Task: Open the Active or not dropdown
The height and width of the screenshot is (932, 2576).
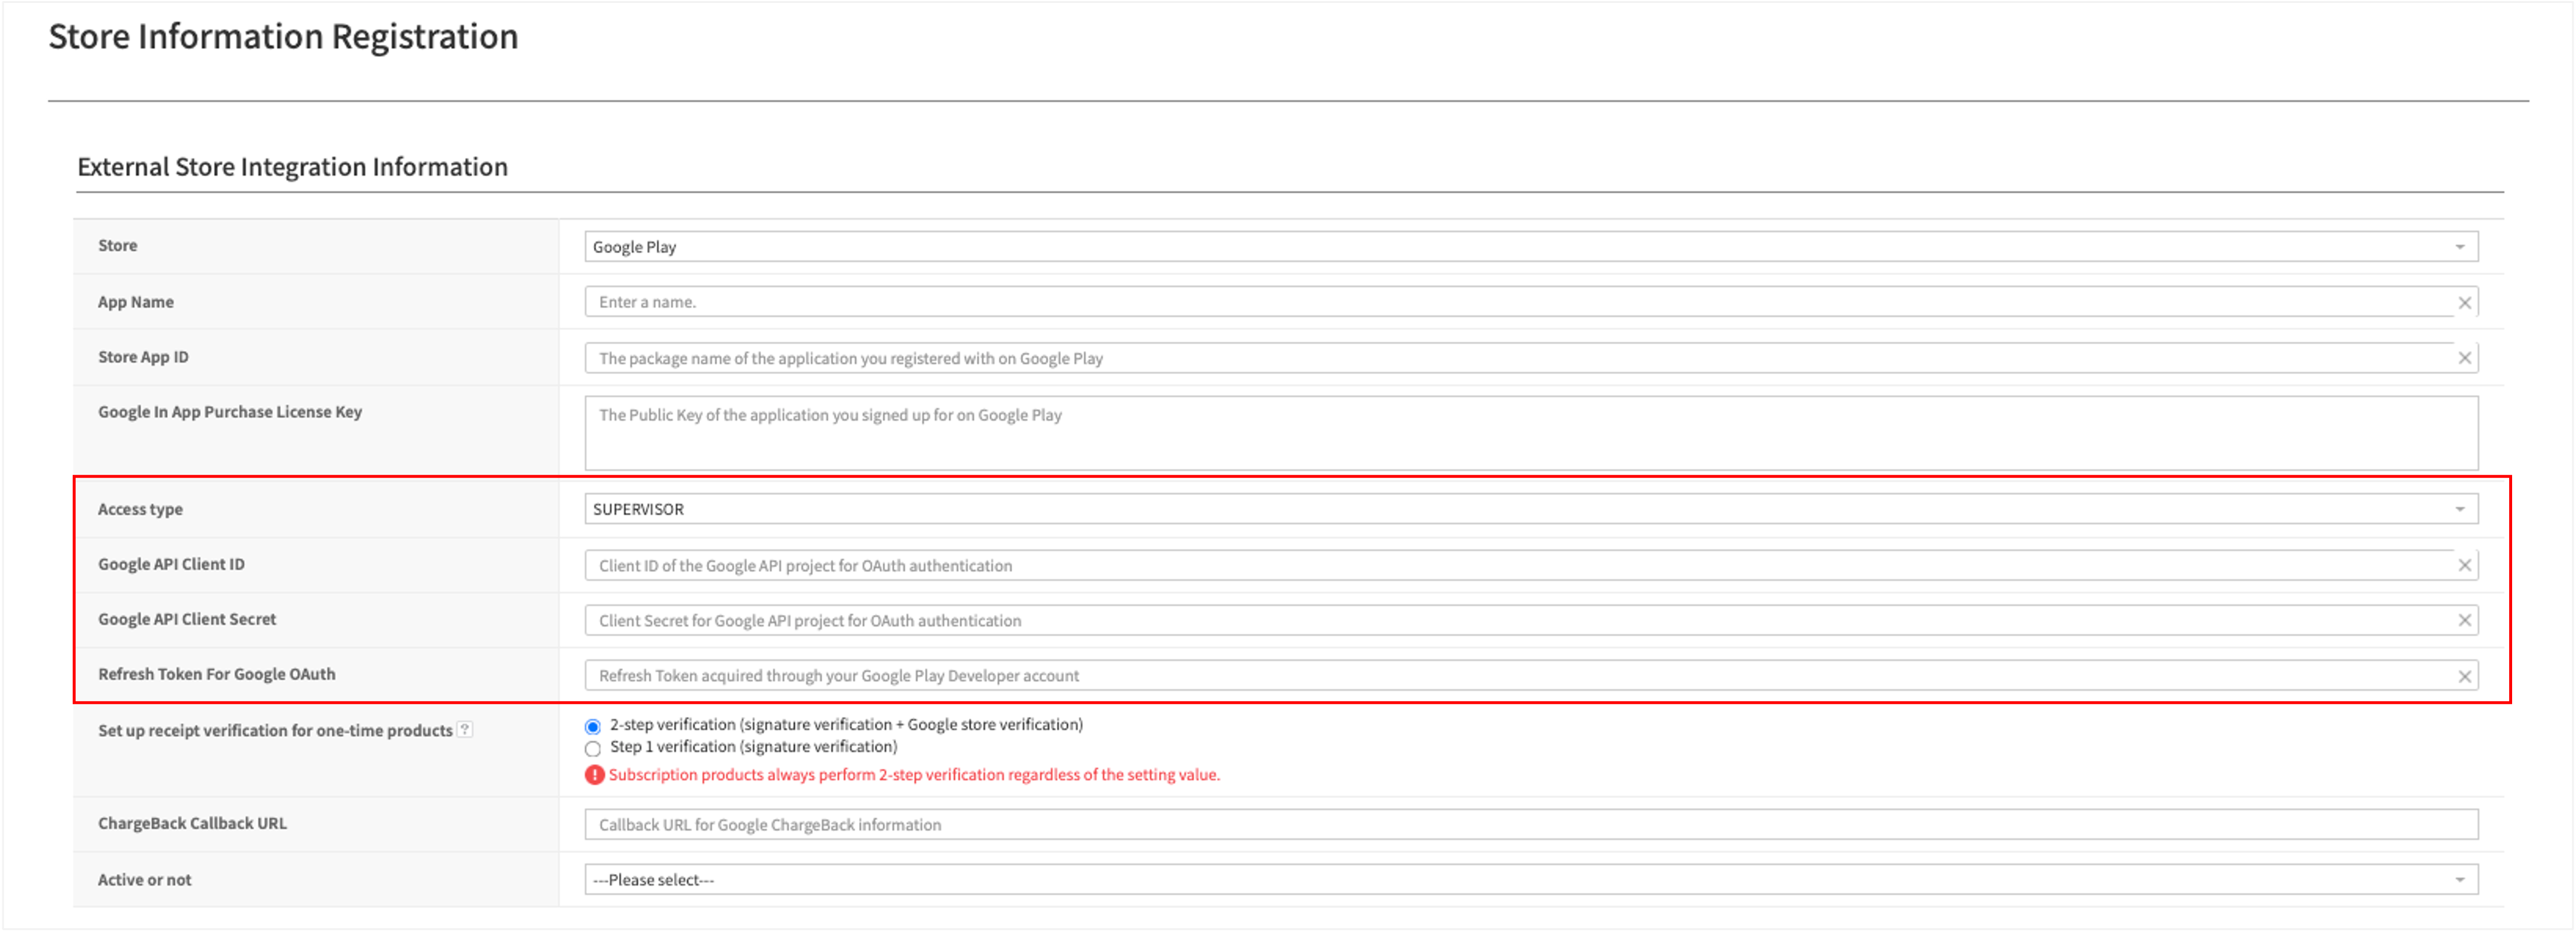Action: click(1531, 880)
